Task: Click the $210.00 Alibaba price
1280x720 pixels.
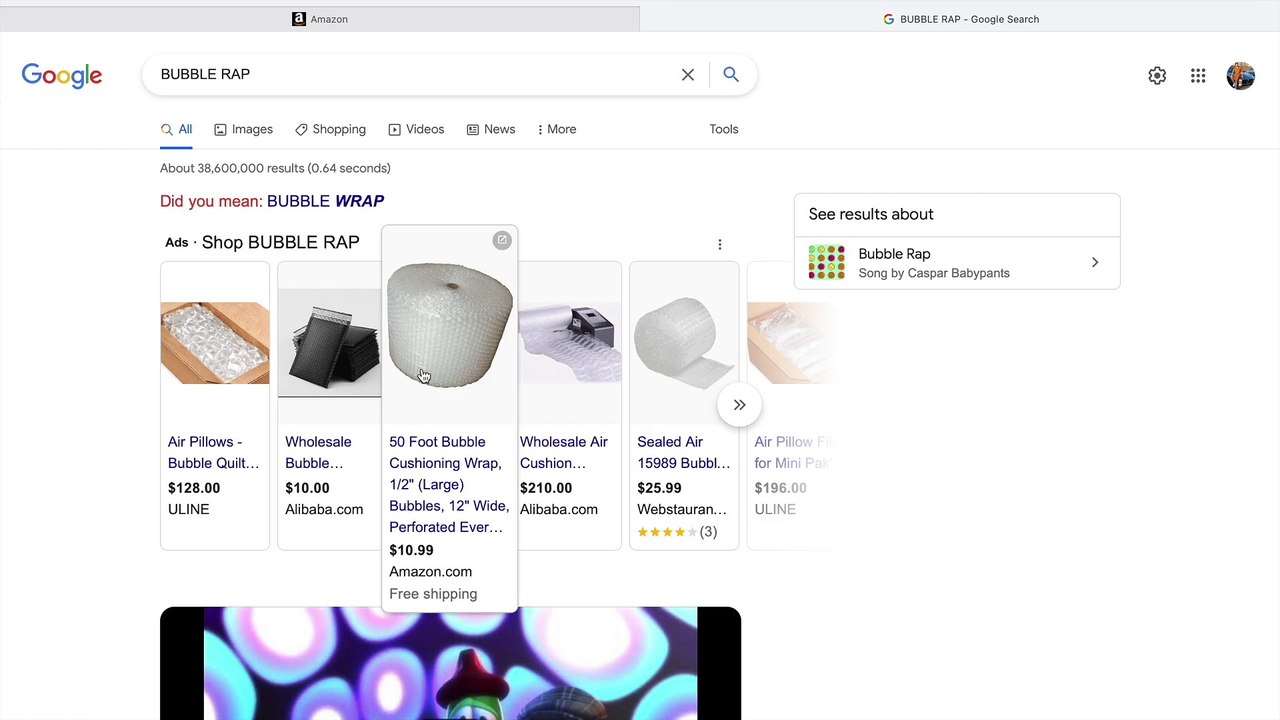Action: pos(546,488)
